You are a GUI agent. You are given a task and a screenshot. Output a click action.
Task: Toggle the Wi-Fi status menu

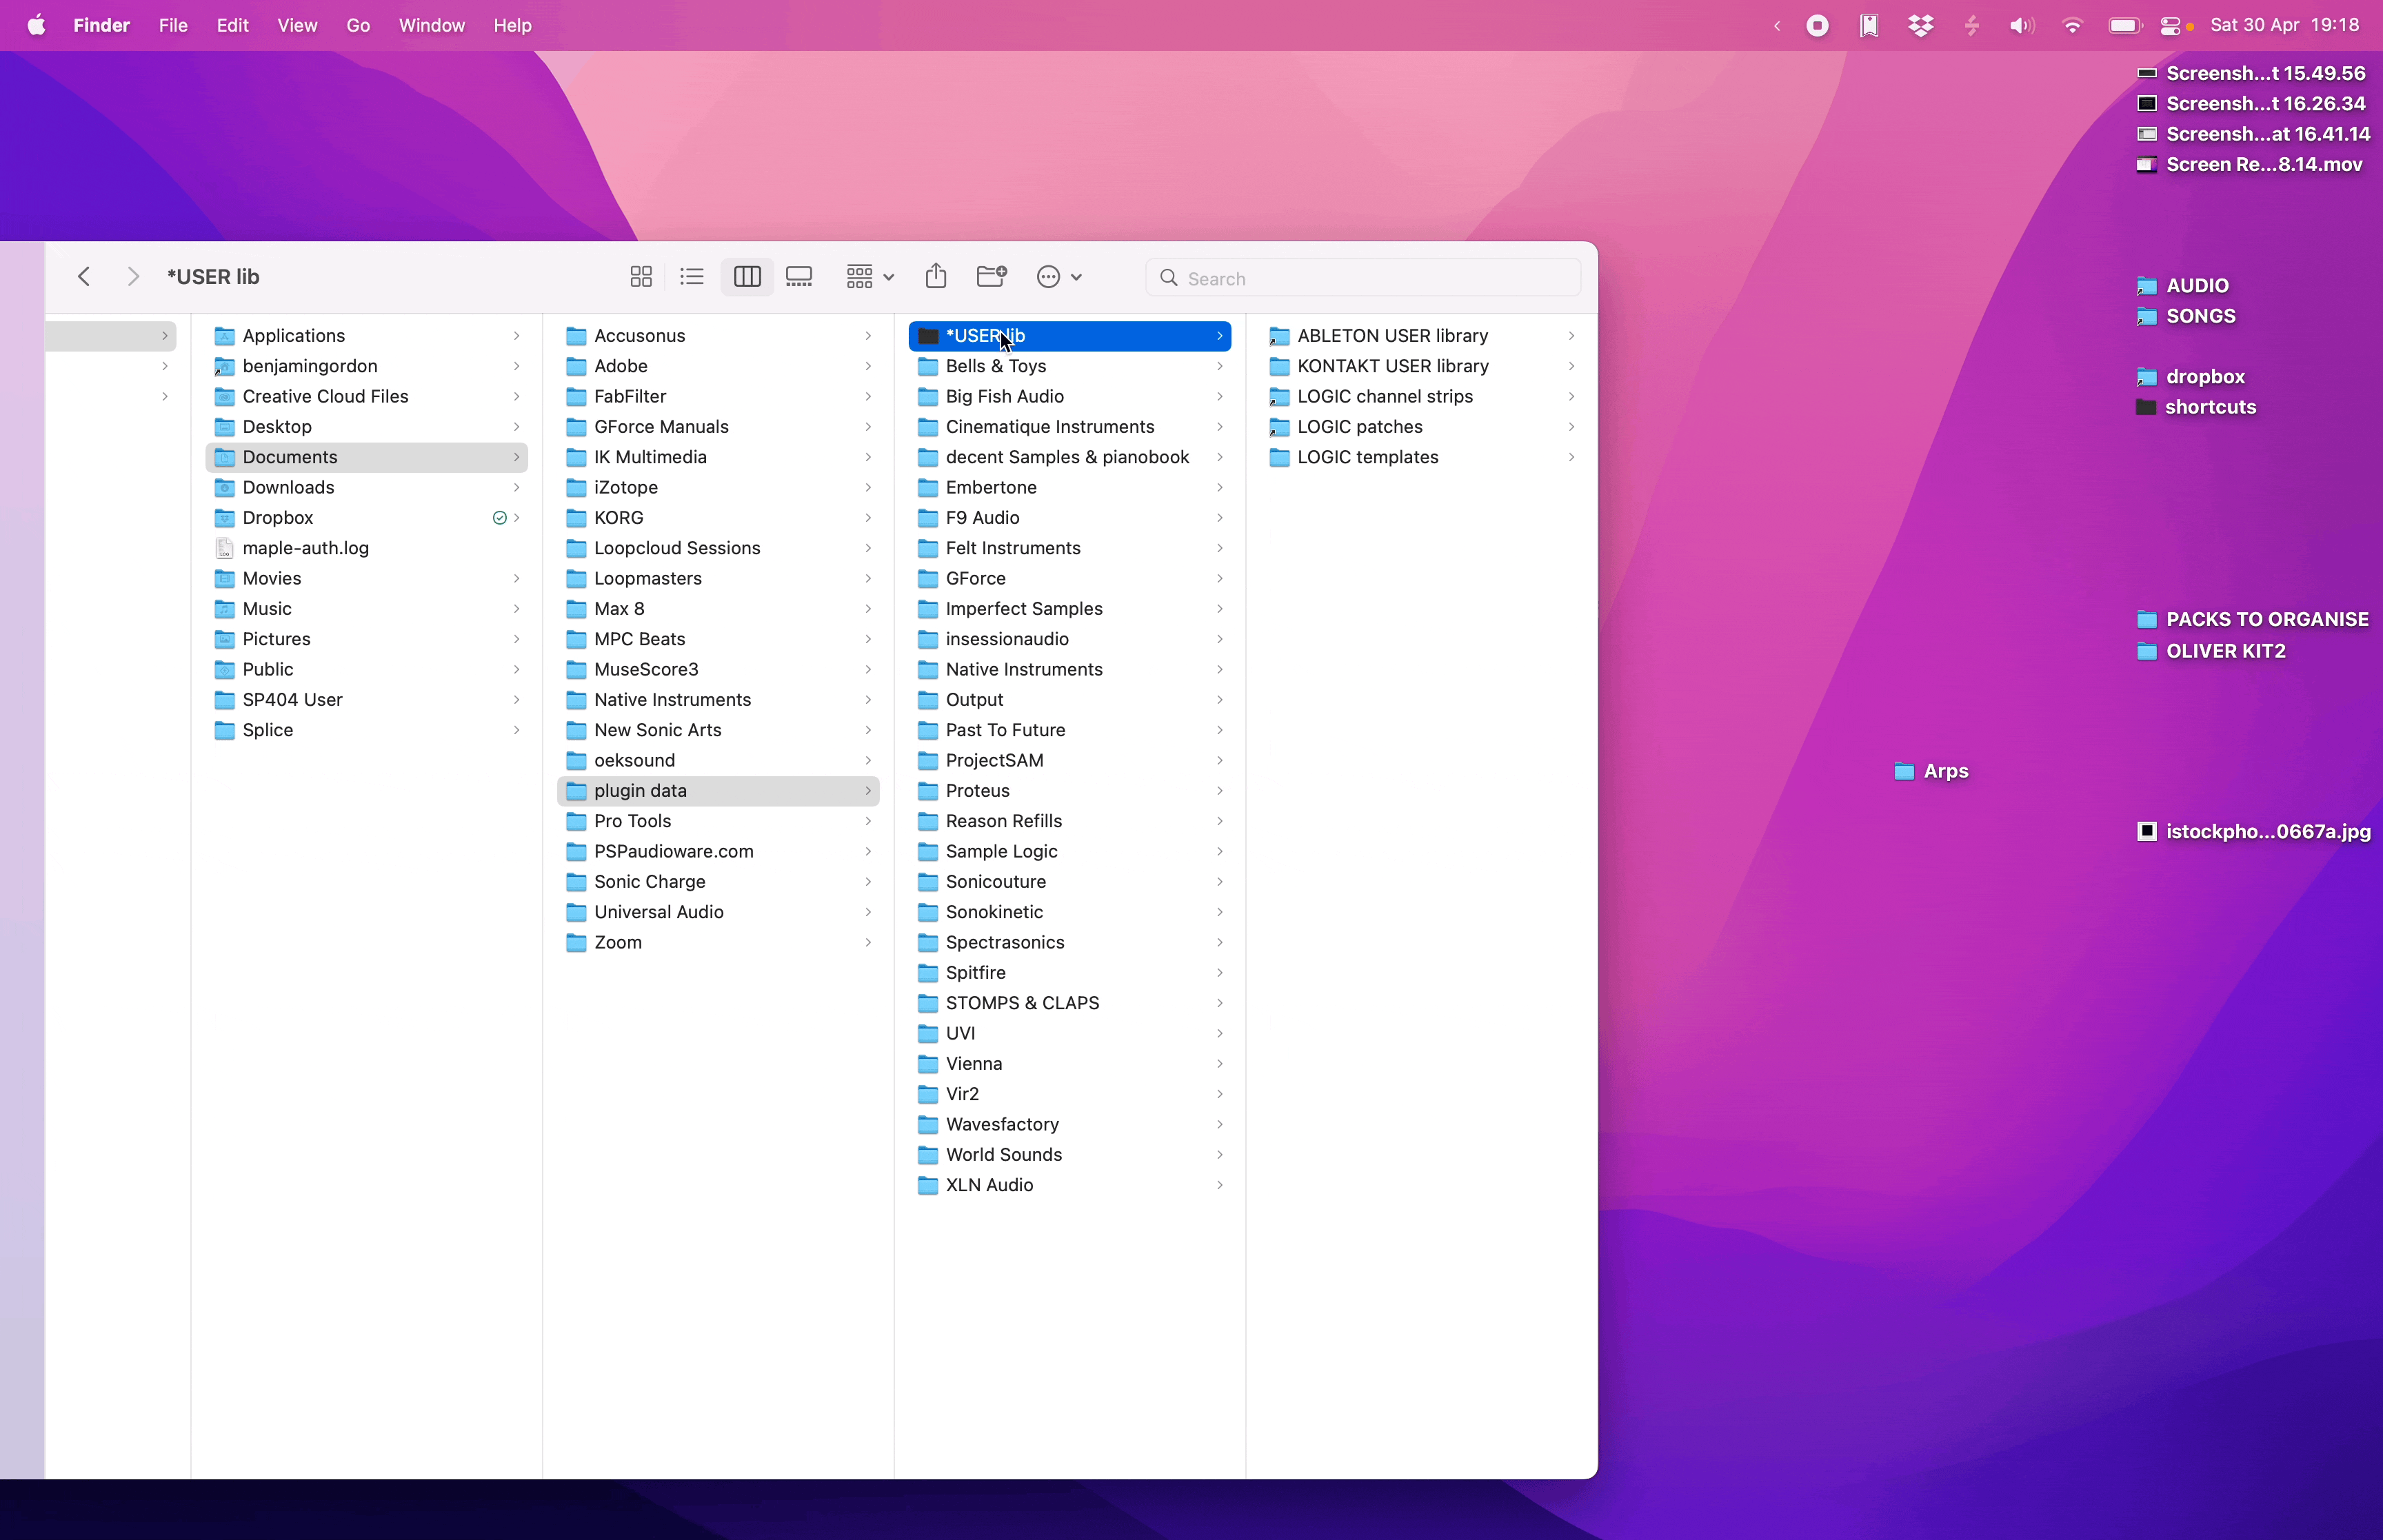(2072, 26)
